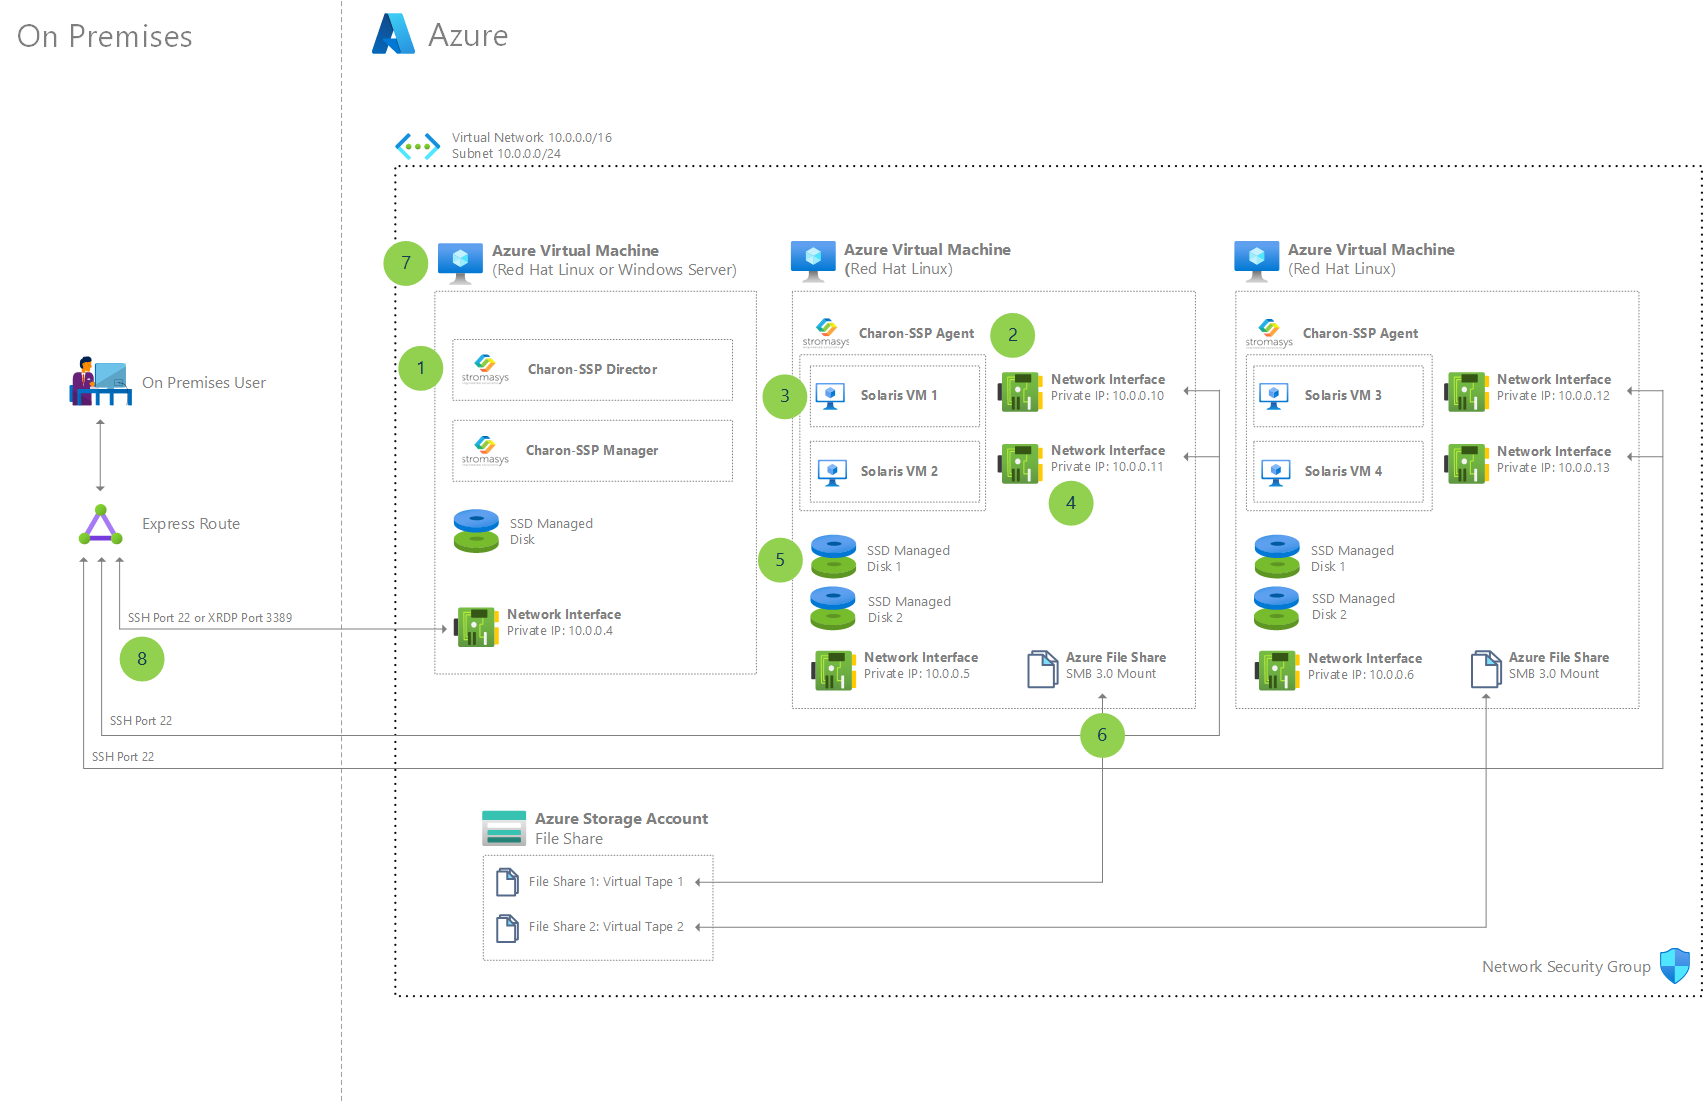Select the Express Route triangle icon

point(101,525)
